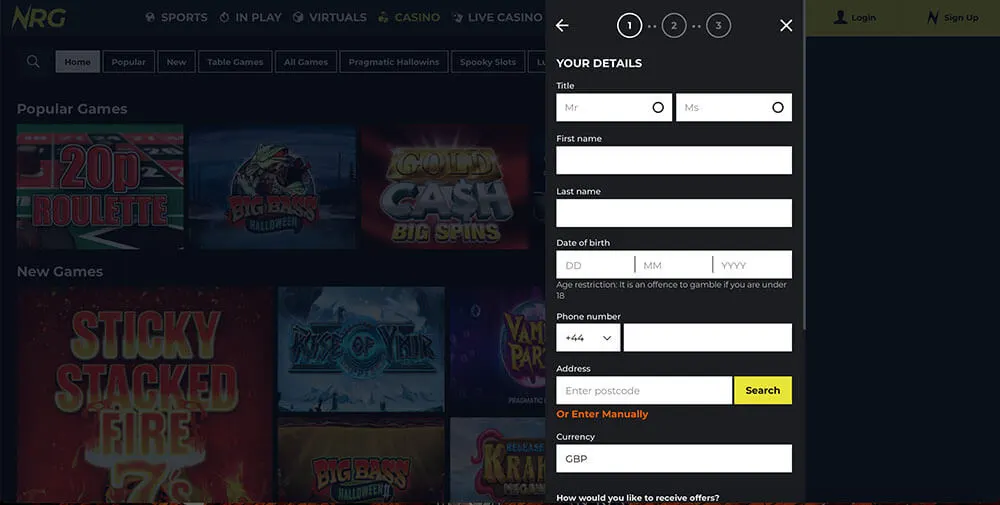This screenshot has height=505, width=1000.
Task: Open the Live Casino section
Action: (x=497, y=17)
